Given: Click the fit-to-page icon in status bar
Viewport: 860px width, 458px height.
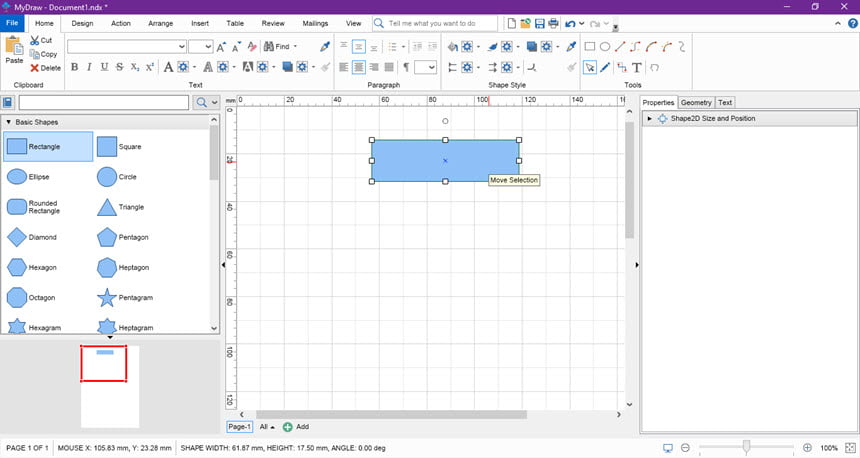Looking at the screenshot, I should point(851,448).
